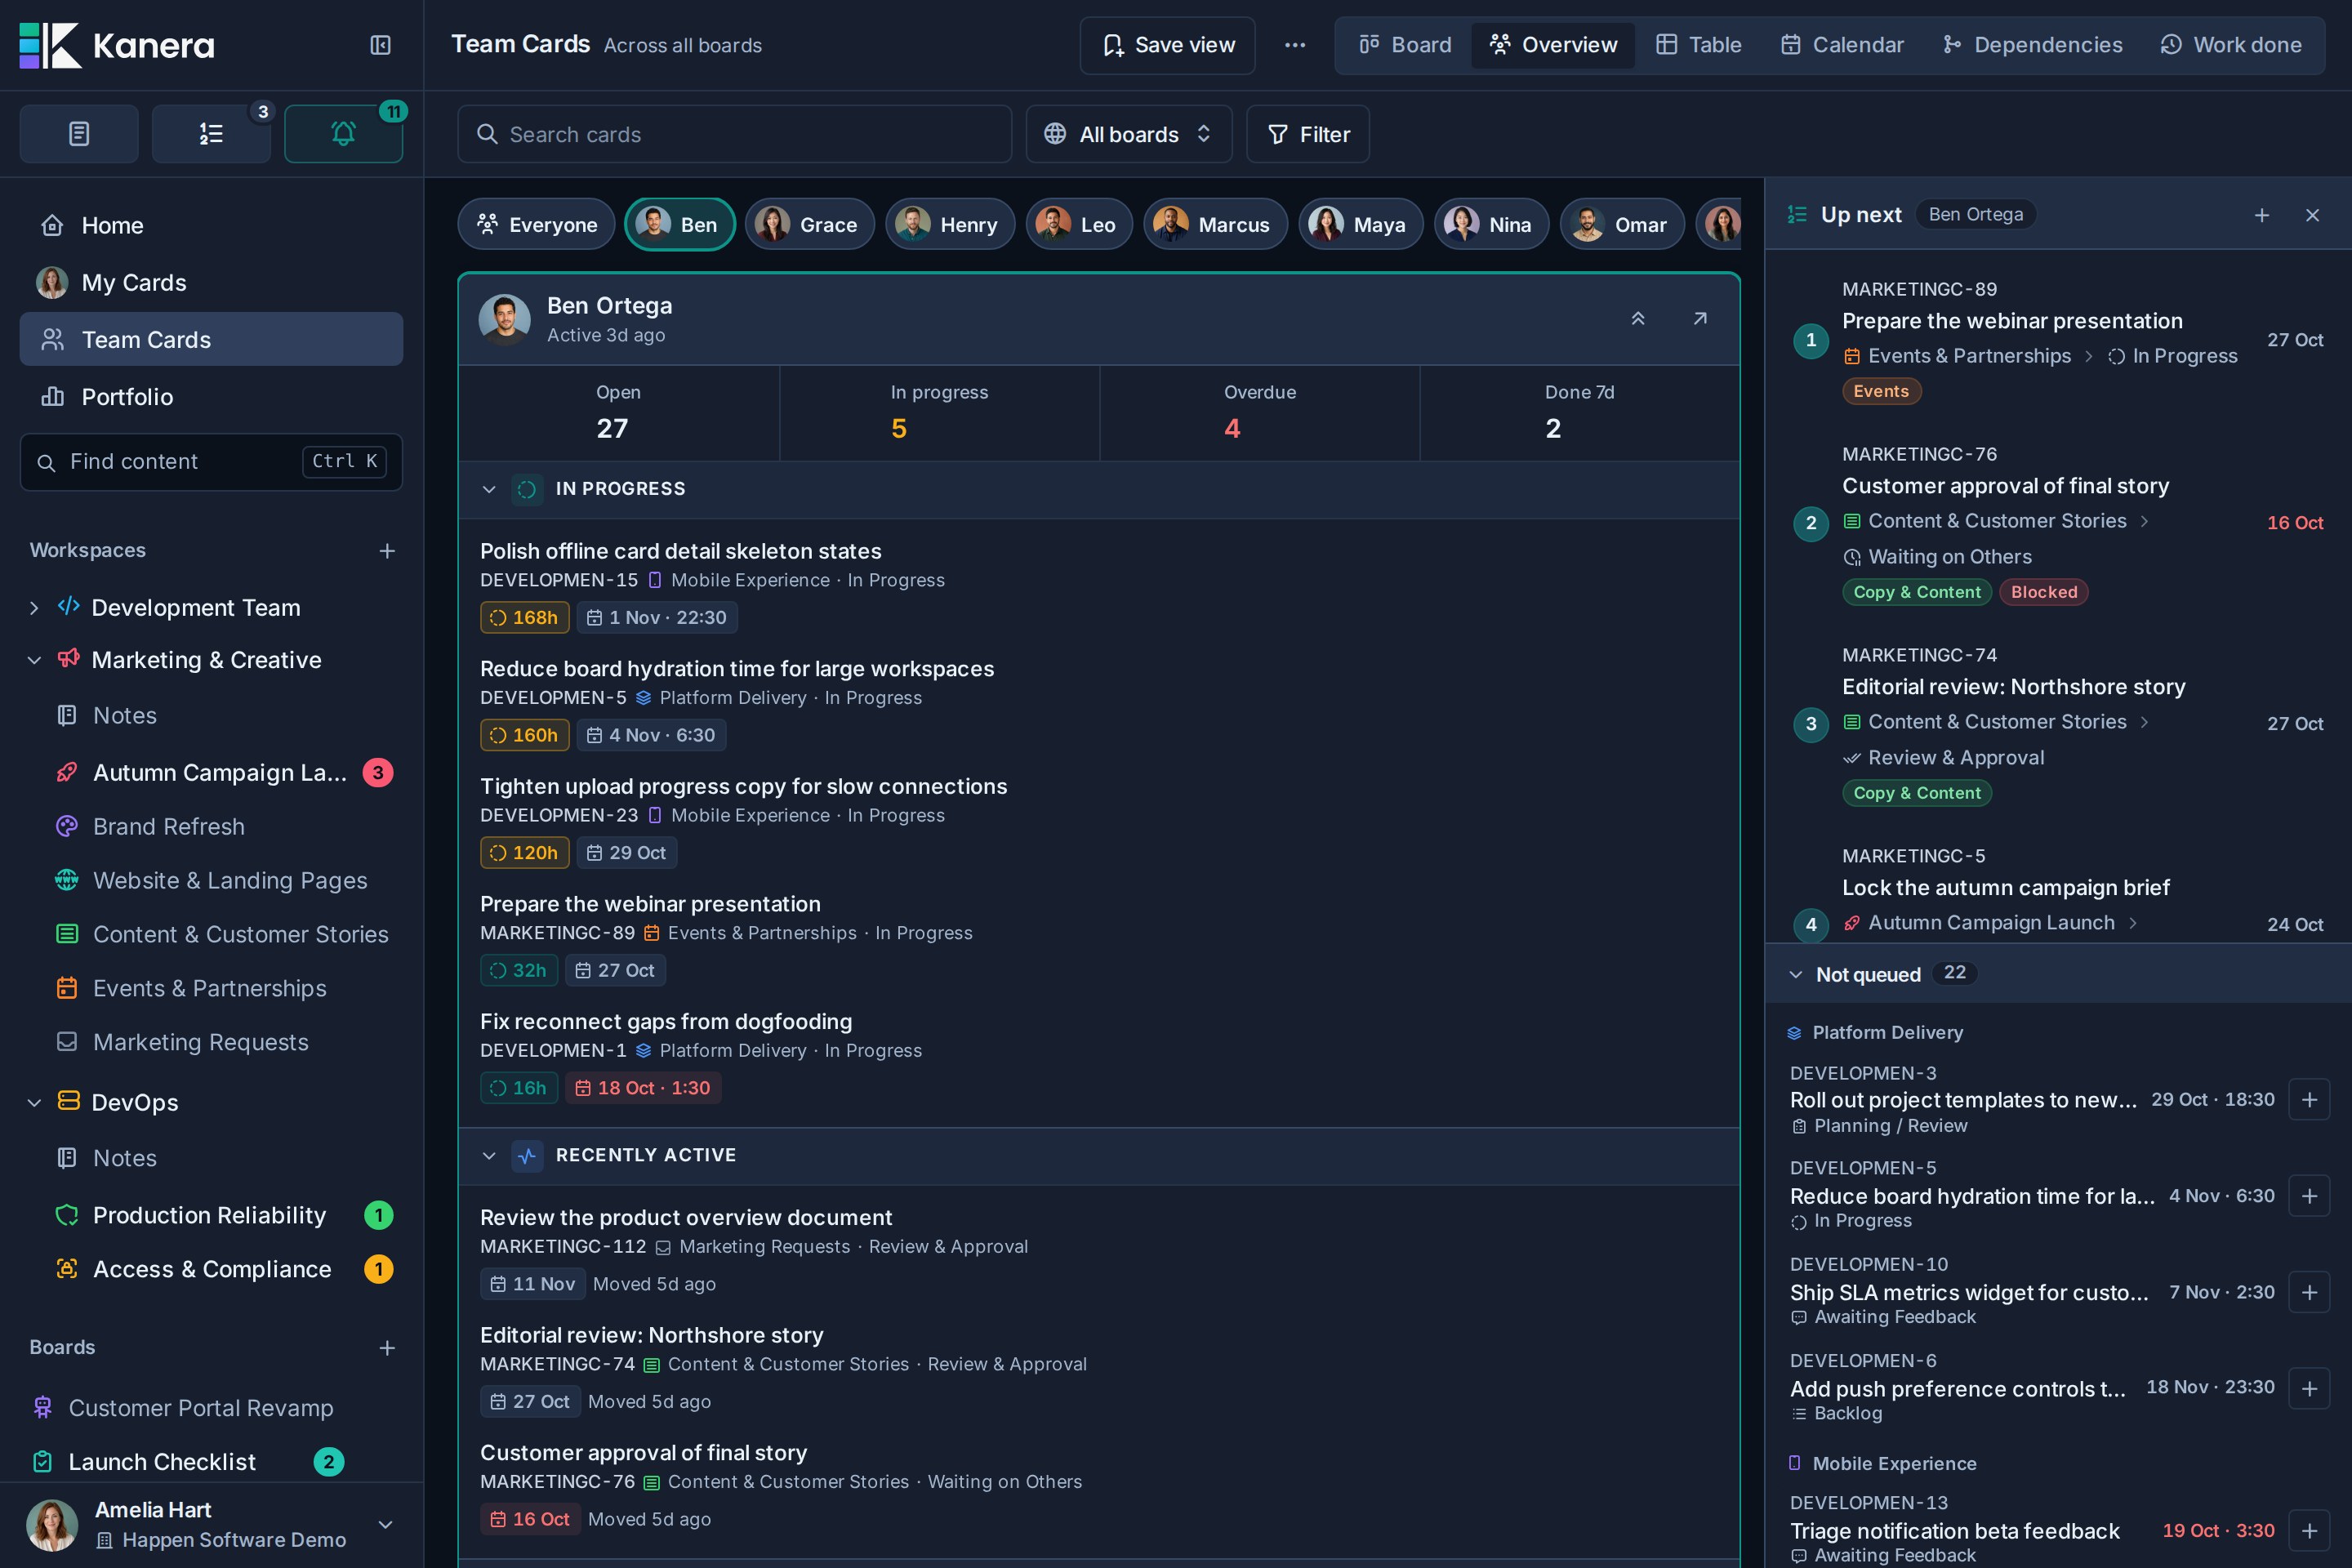Collapse the DevOps workspace
2352x1568 pixels.
click(34, 1102)
